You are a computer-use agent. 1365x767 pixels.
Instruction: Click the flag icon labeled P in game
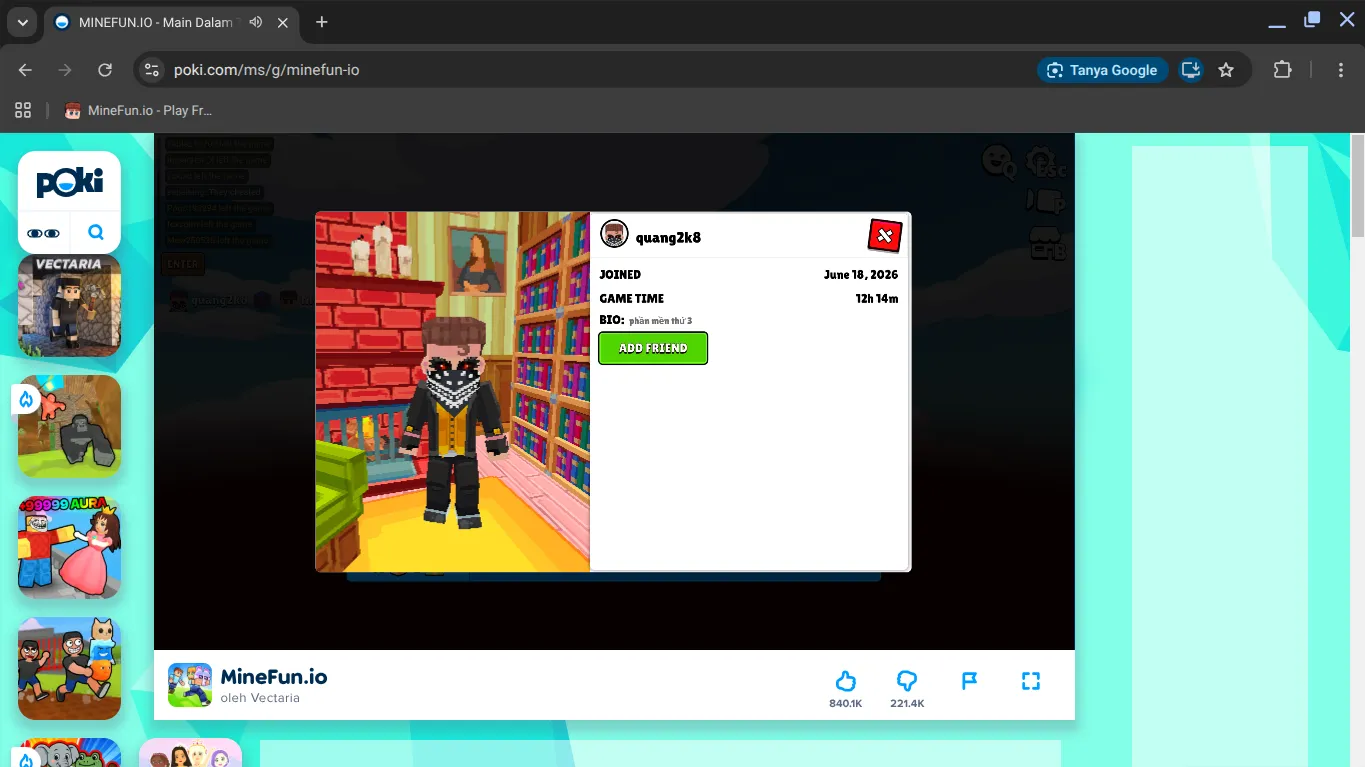point(1046,200)
